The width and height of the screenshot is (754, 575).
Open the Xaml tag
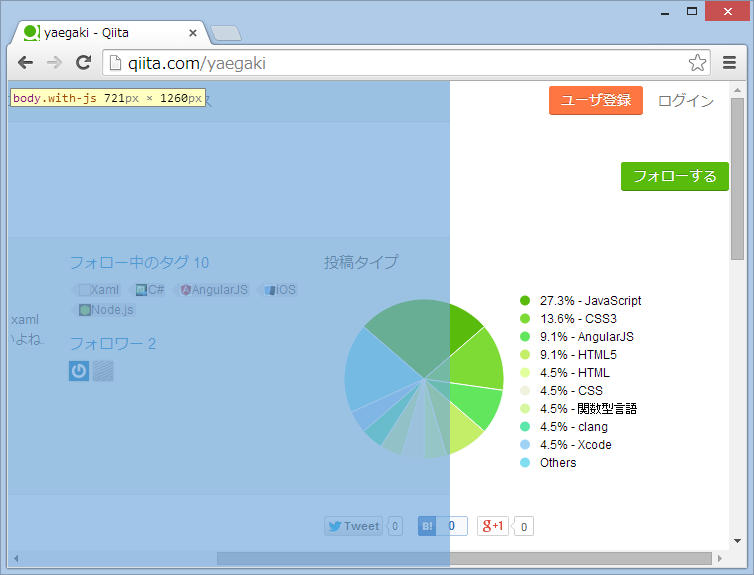point(96,290)
